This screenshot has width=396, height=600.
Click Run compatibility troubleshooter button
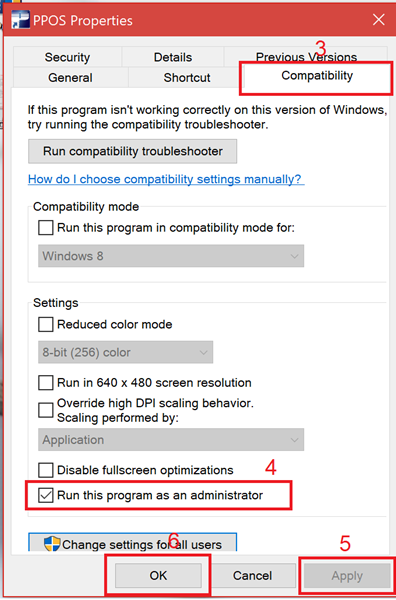pos(133,151)
